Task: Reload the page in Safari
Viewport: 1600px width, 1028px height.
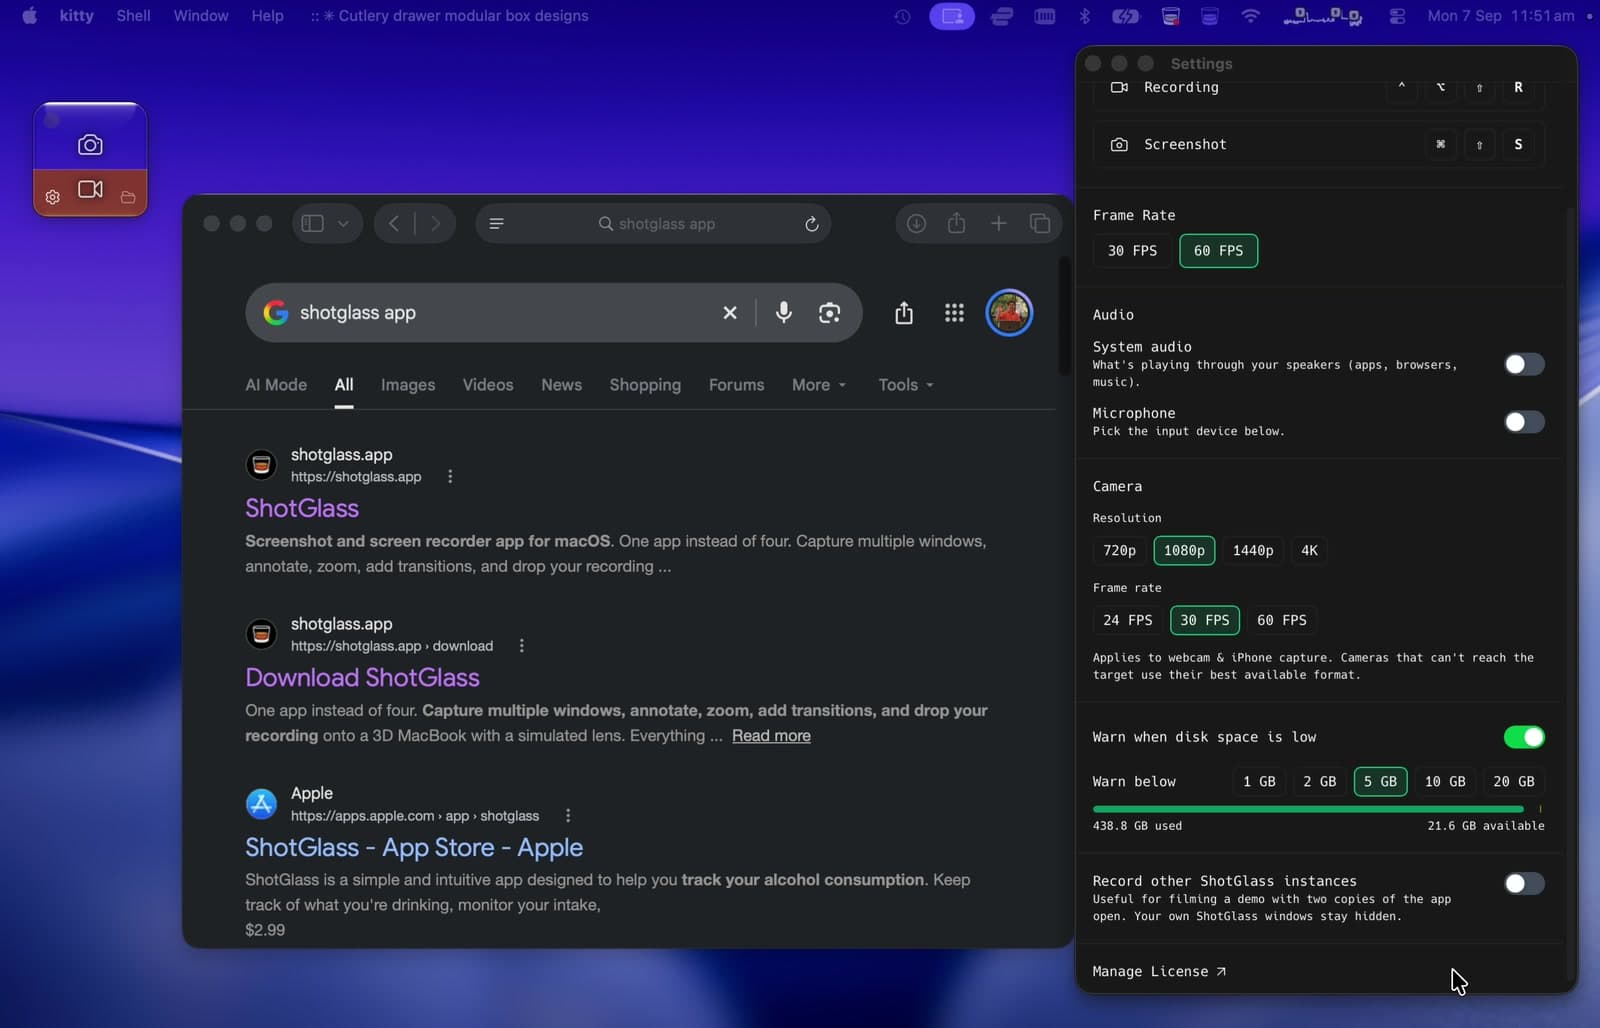Action: pyautogui.click(x=812, y=224)
